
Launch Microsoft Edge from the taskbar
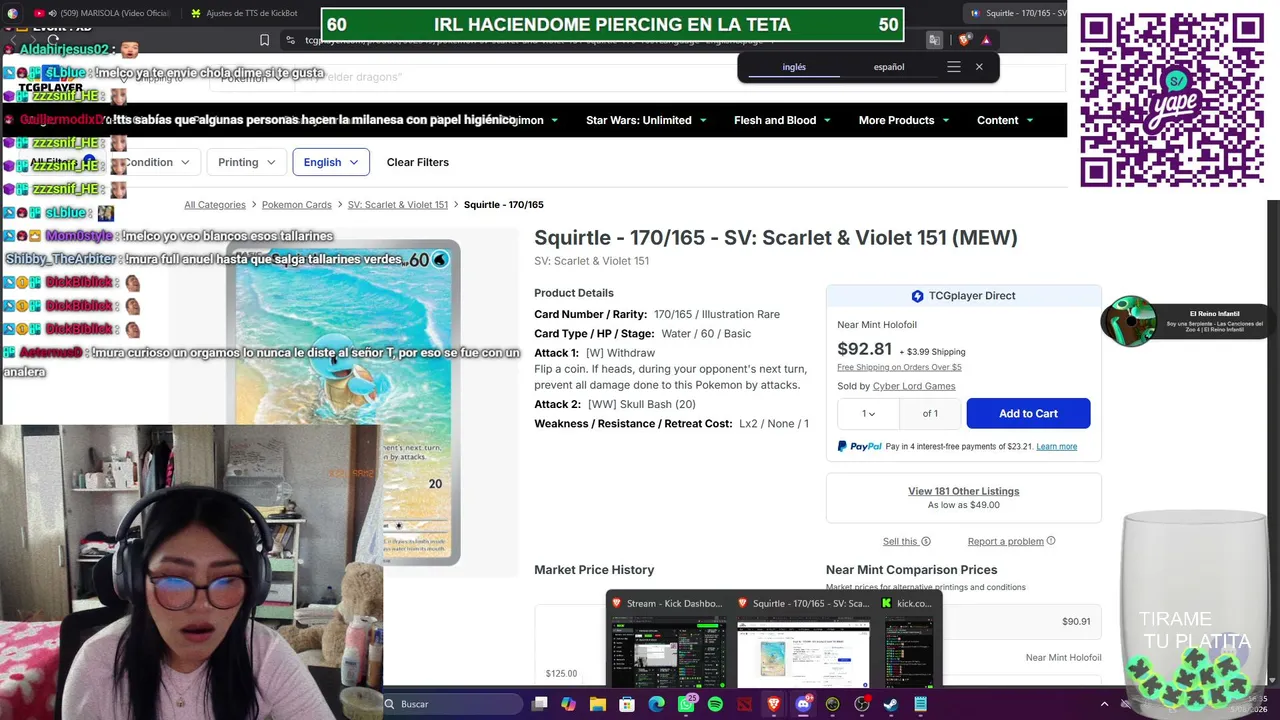657,704
